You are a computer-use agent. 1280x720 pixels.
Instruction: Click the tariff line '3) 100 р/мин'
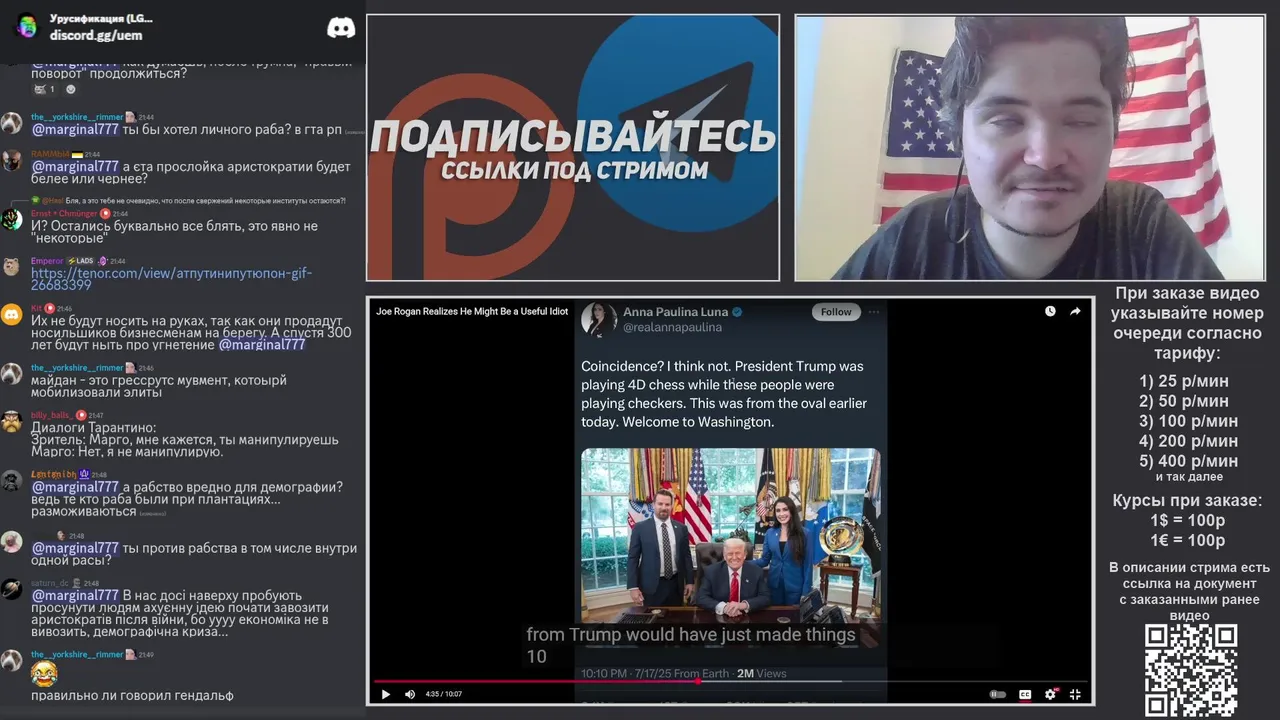coord(1188,421)
